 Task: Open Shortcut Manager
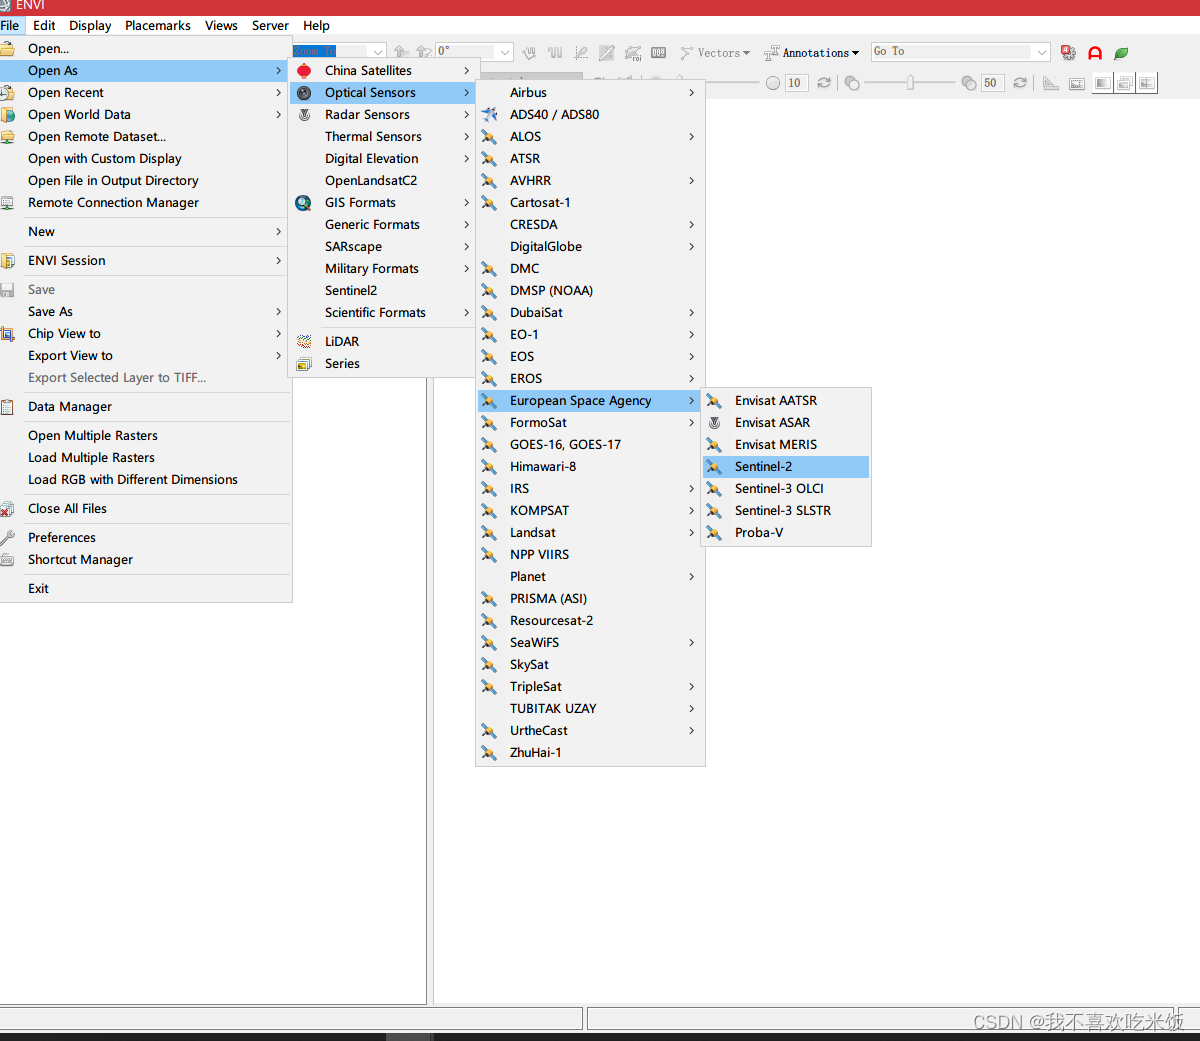(x=146, y=559)
